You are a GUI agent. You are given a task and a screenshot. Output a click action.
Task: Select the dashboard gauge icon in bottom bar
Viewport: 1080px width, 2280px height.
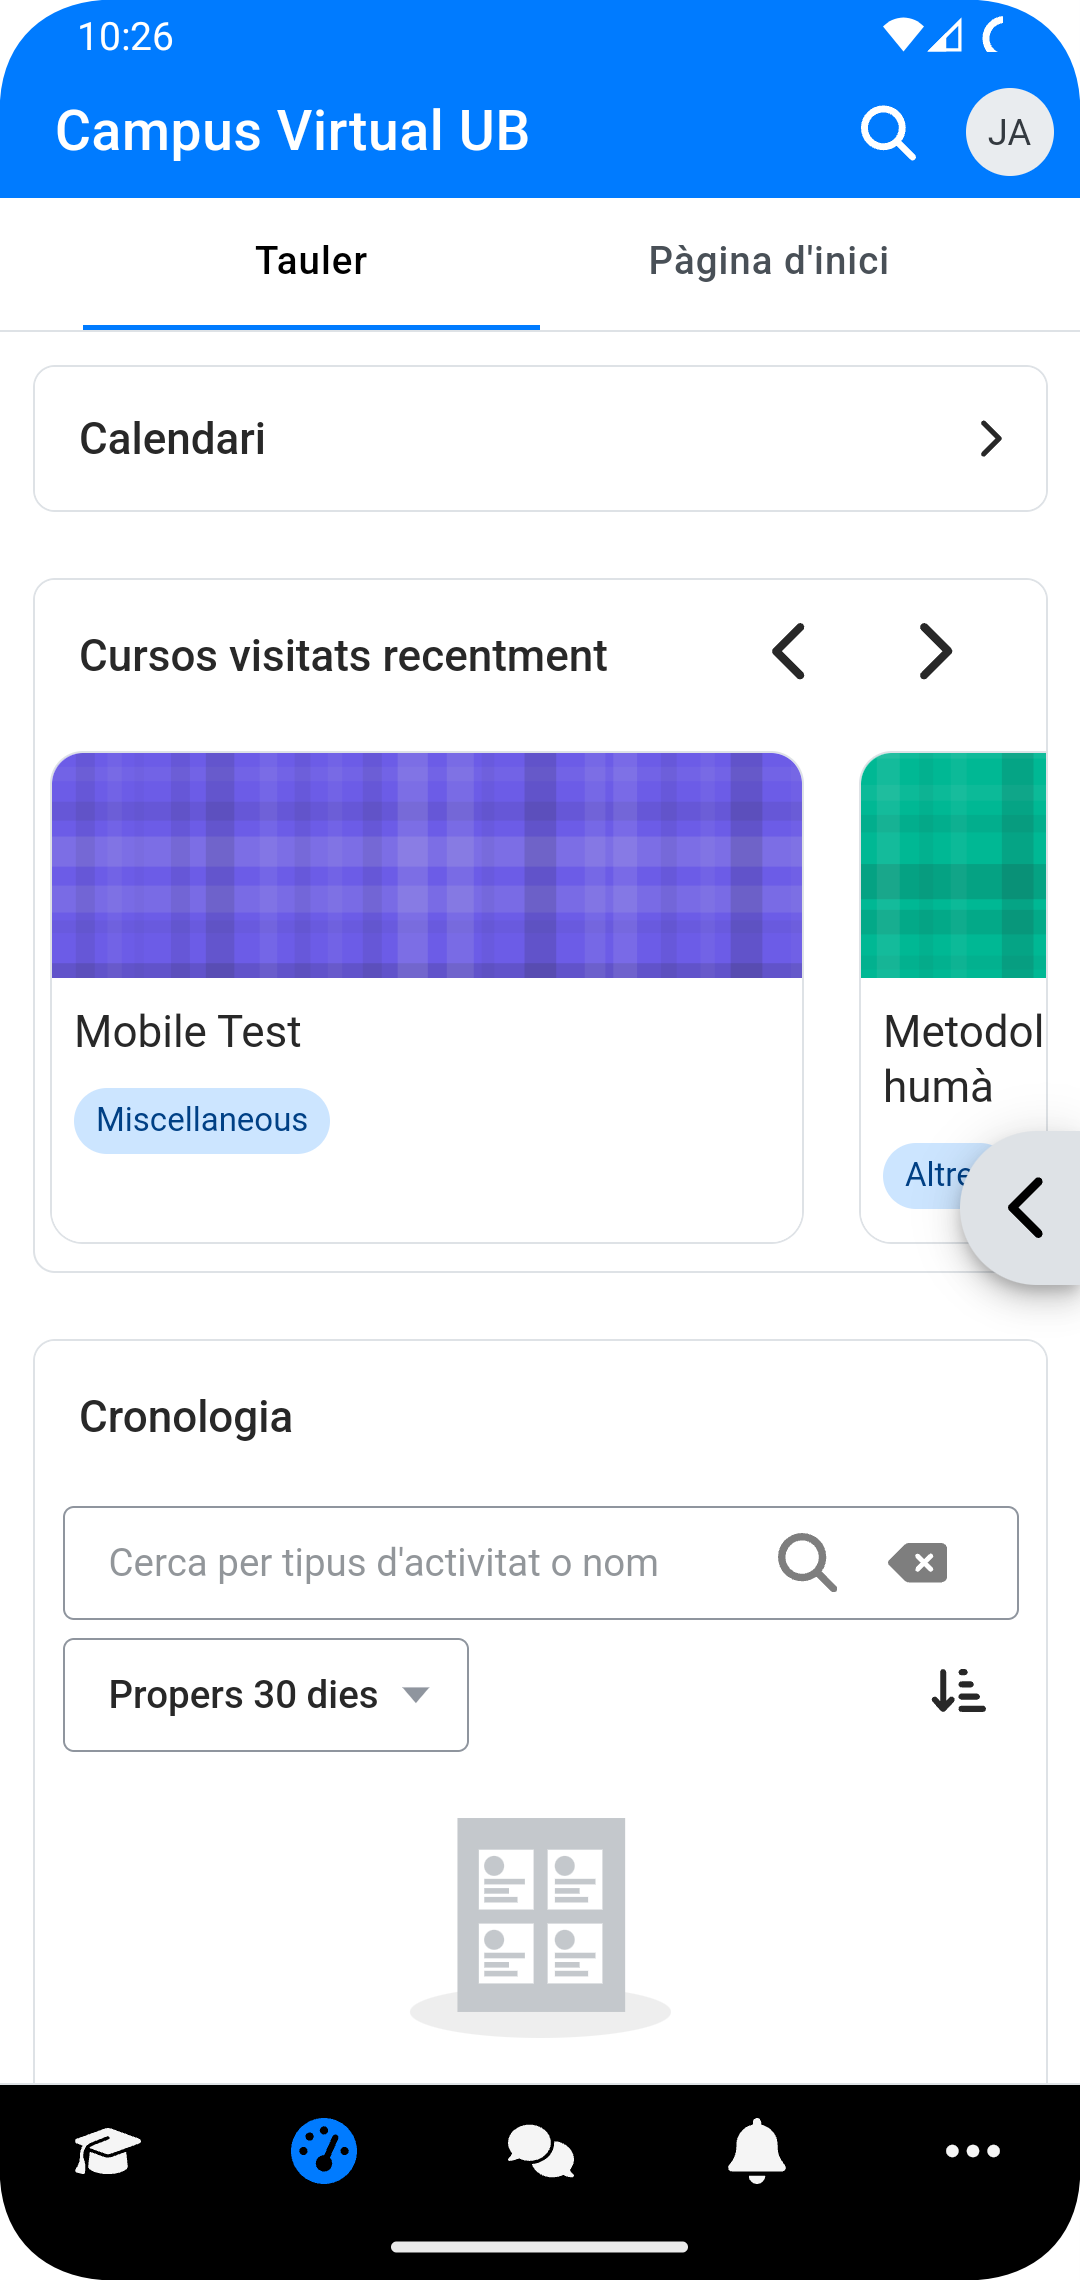pyautogui.click(x=324, y=2151)
